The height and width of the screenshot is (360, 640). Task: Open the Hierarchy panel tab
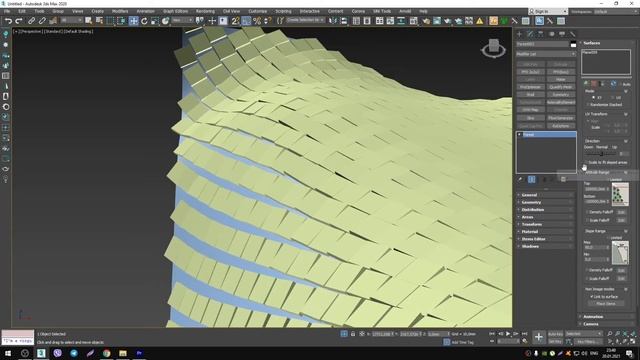click(x=540, y=34)
